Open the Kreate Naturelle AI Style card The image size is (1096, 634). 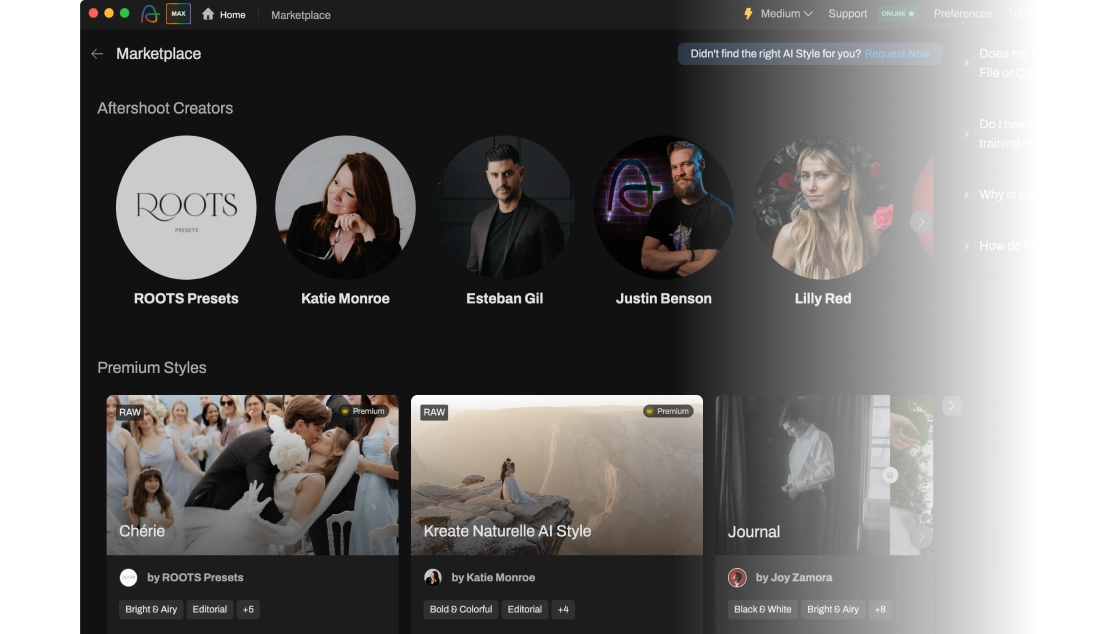tap(556, 475)
